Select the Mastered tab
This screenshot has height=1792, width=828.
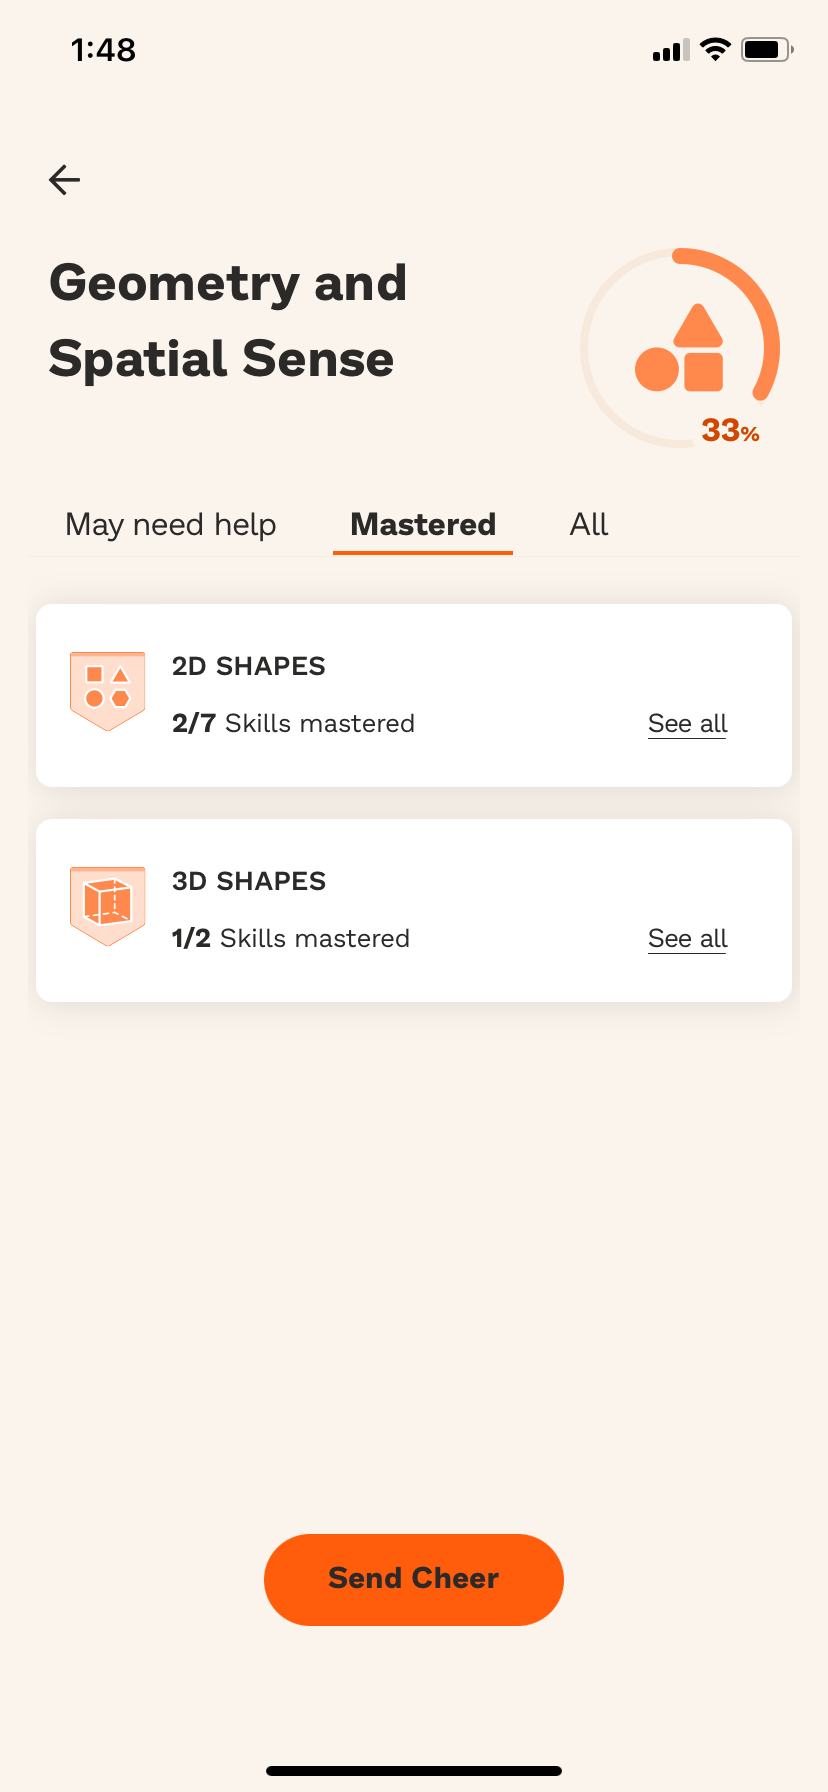pyautogui.click(x=423, y=524)
